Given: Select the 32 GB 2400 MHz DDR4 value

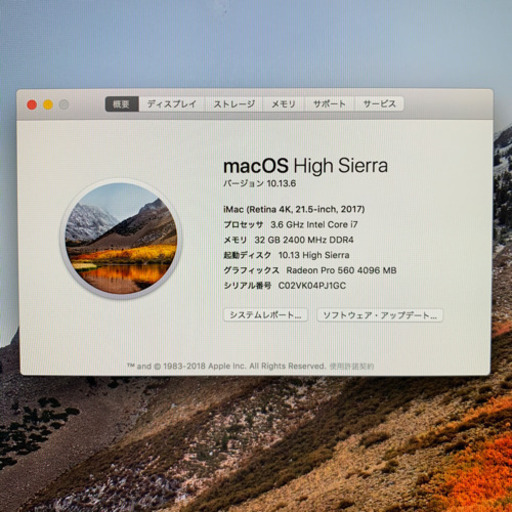Looking at the screenshot, I should [x=304, y=240].
